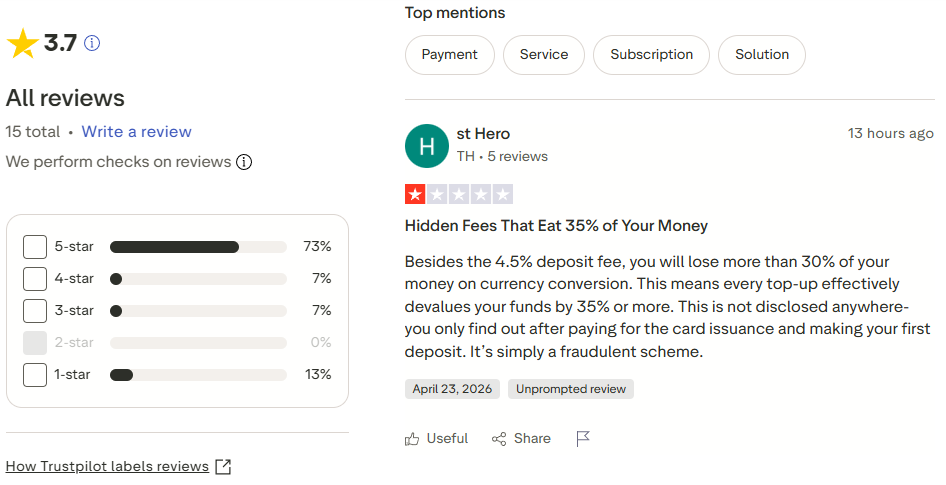Click the thumbs-up Useful icon

coord(412,439)
